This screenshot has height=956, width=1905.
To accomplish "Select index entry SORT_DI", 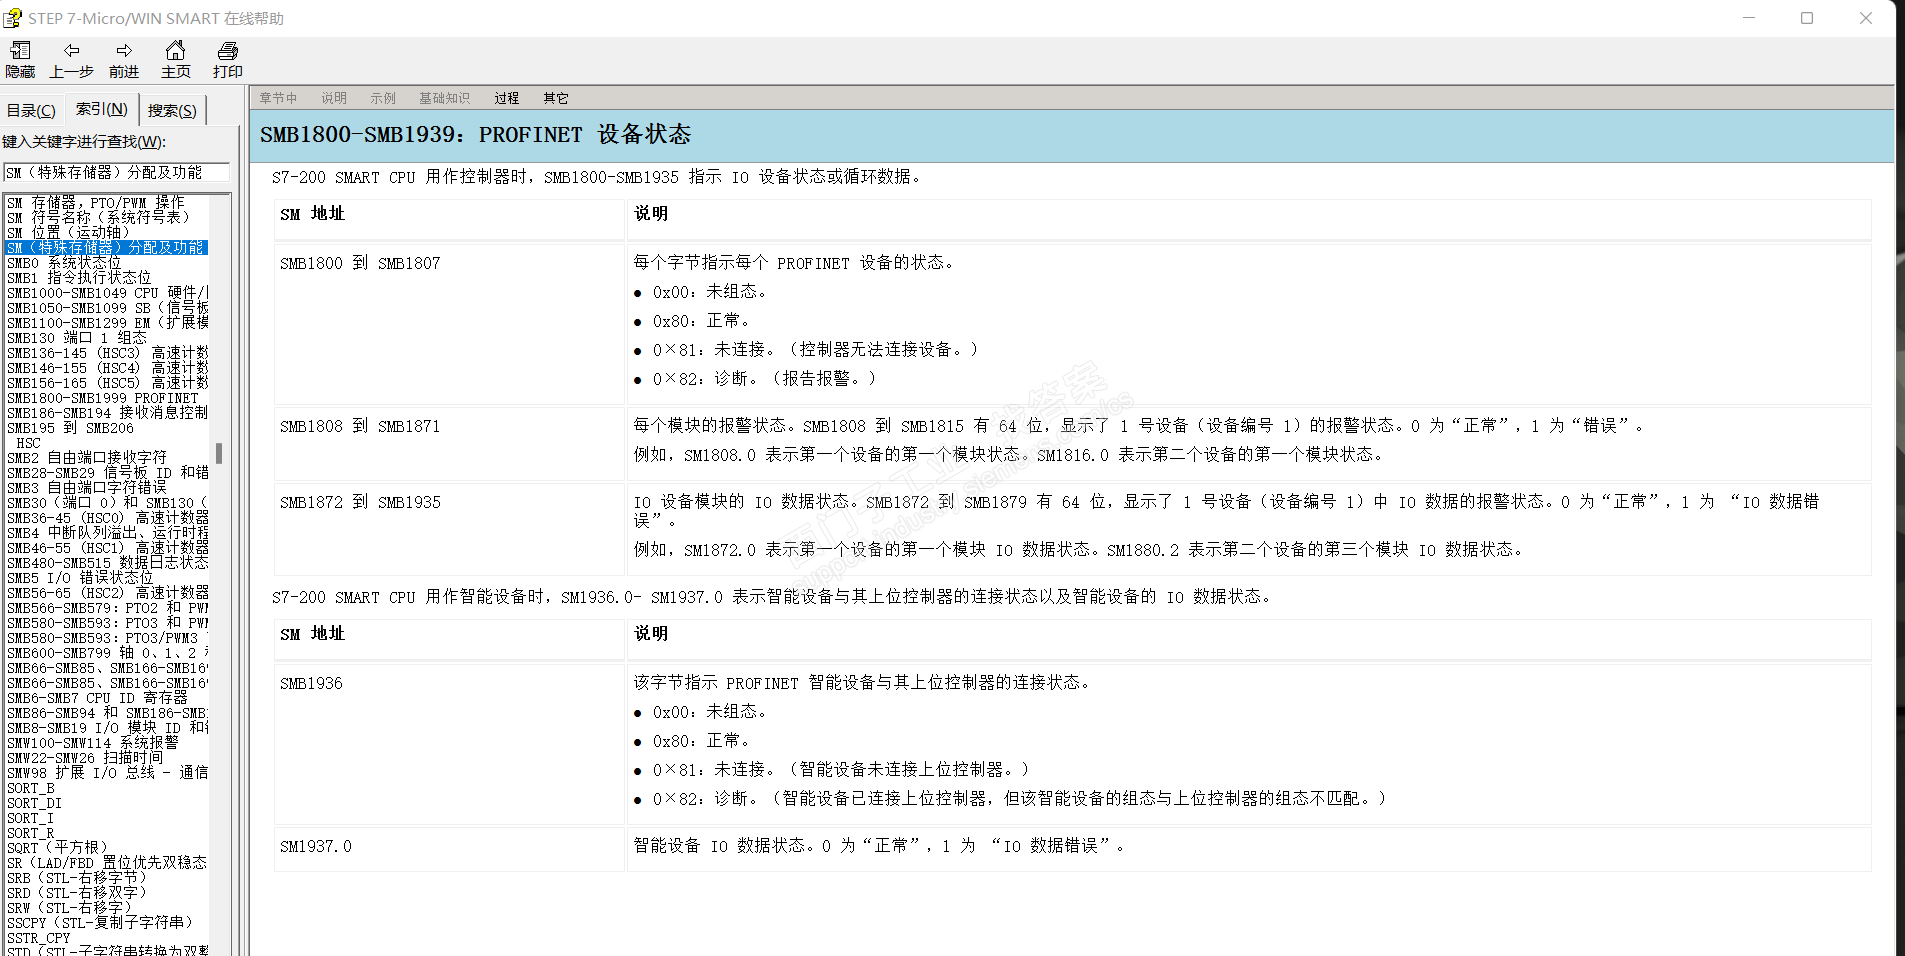I will (34, 803).
